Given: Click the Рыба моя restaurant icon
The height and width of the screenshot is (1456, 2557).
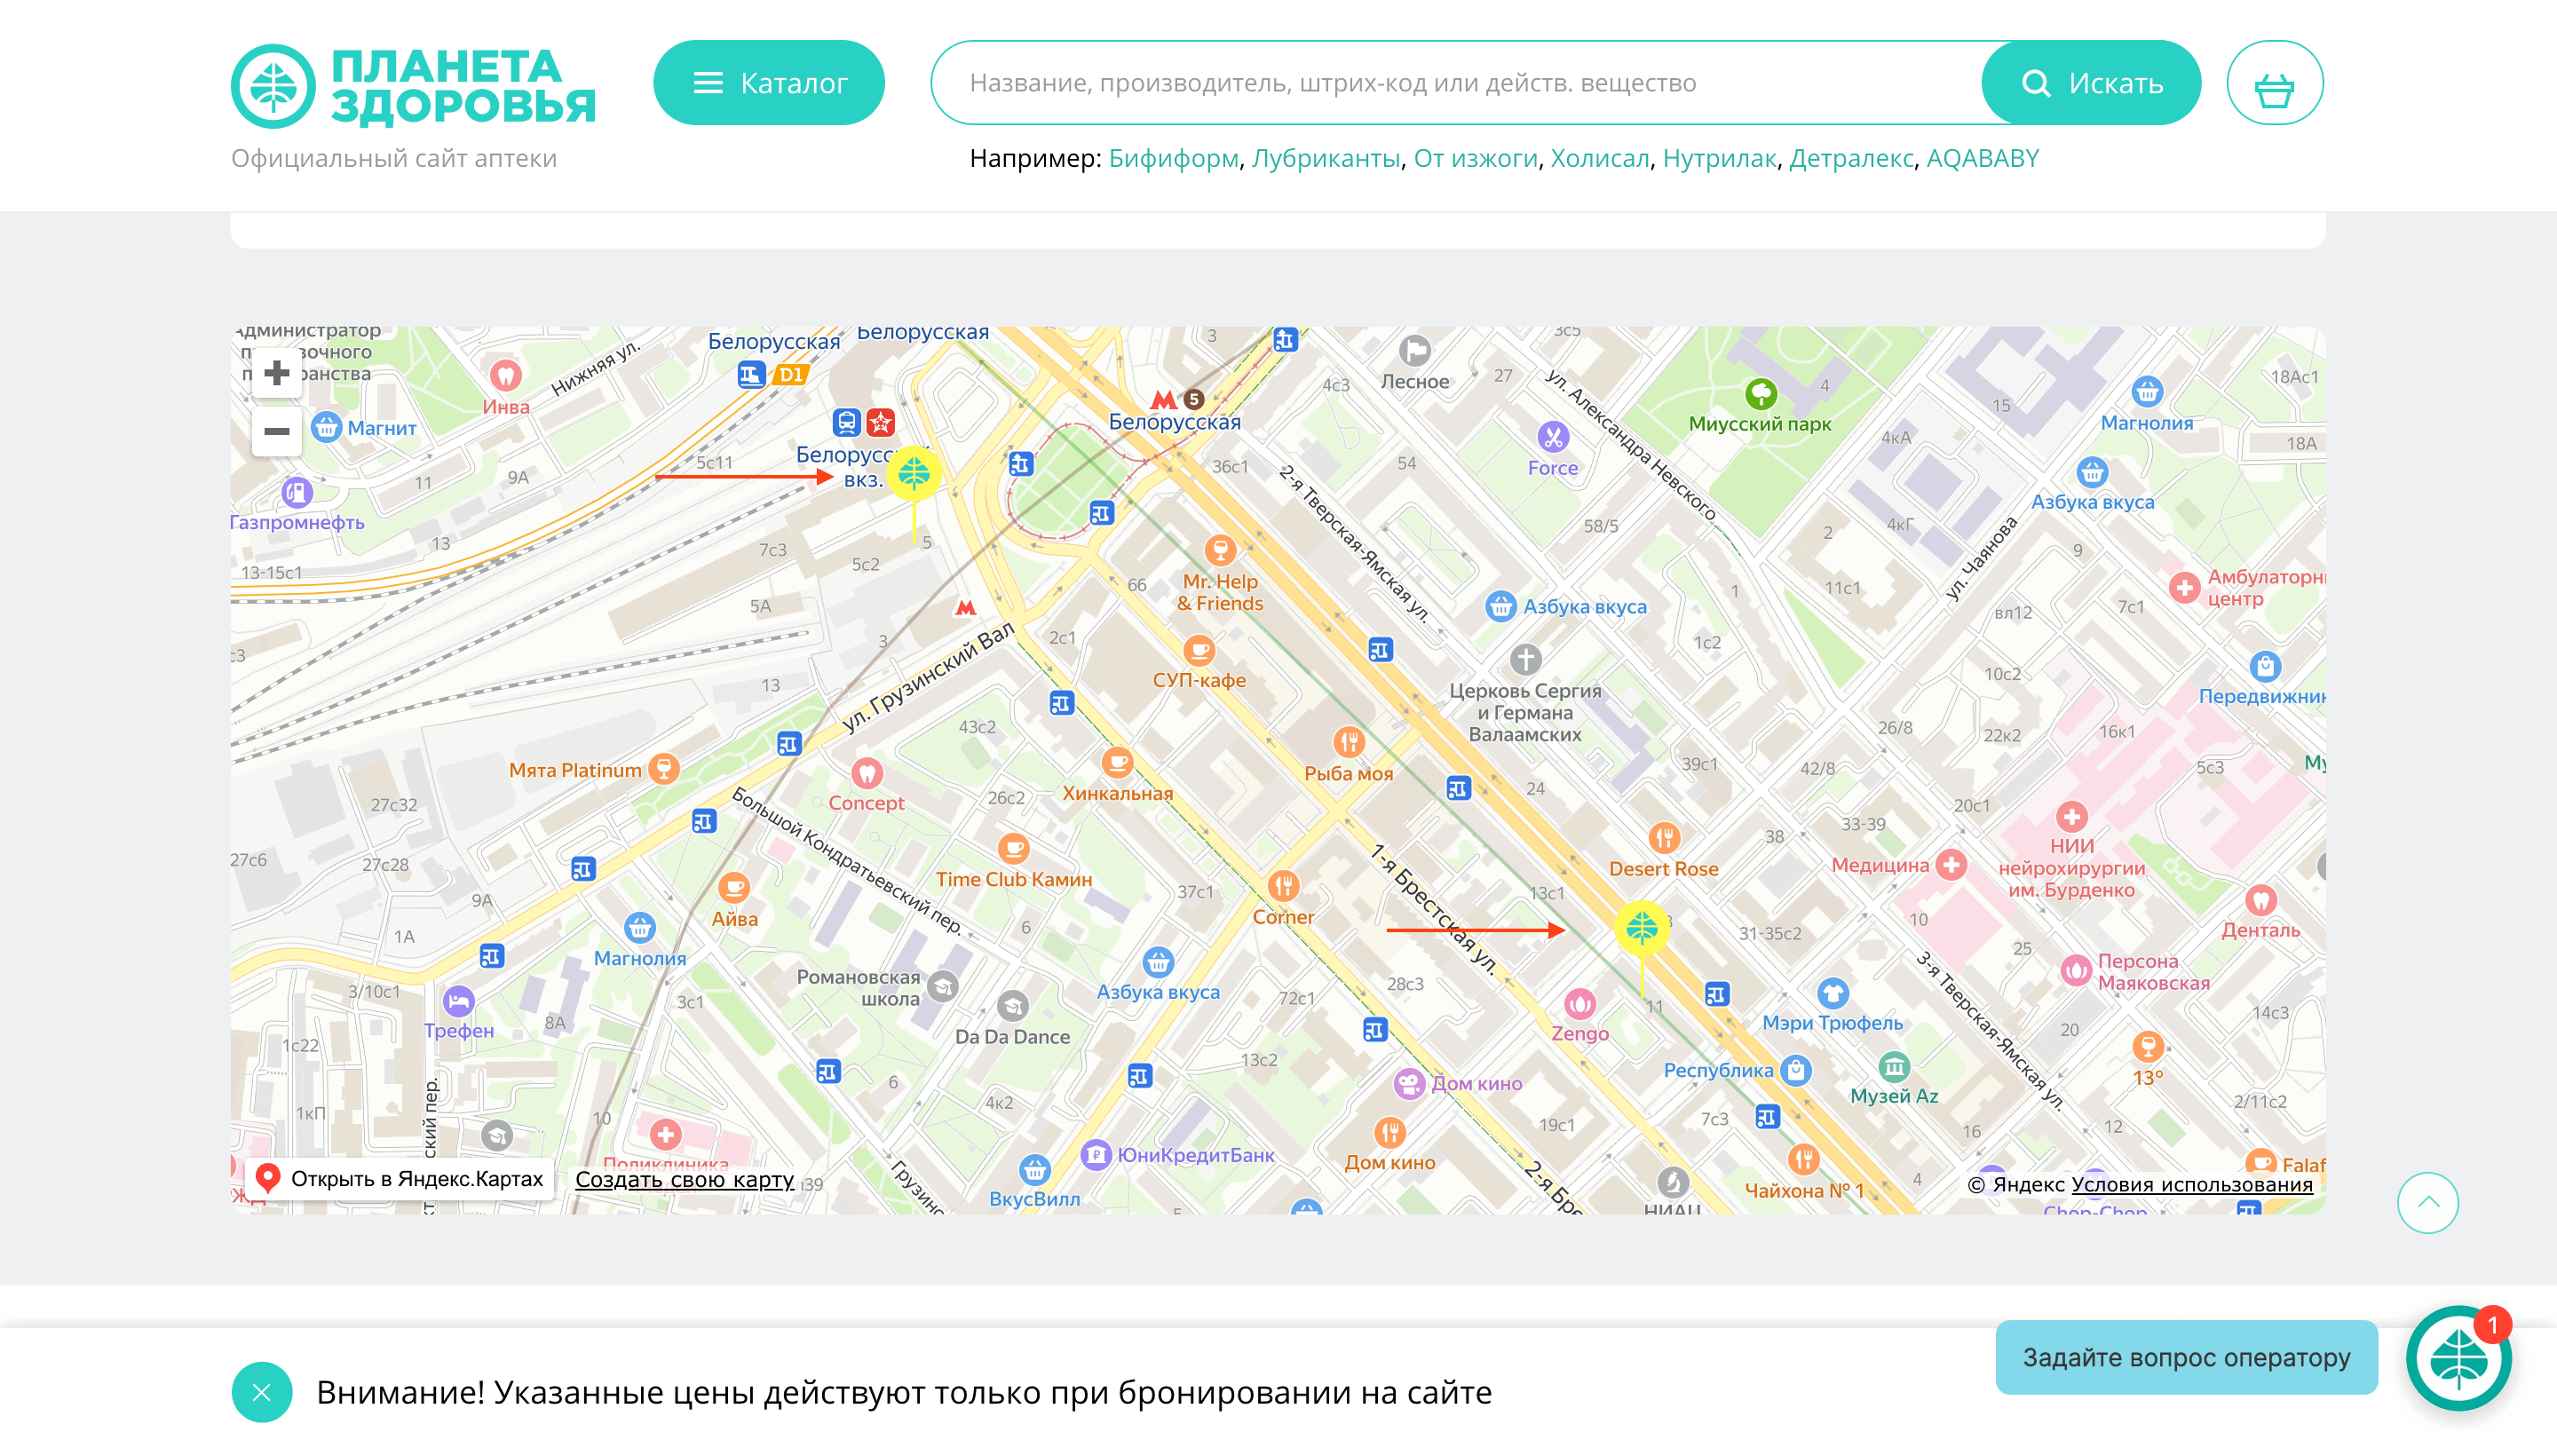Looking at the screenshot, I should (1349, 742).
